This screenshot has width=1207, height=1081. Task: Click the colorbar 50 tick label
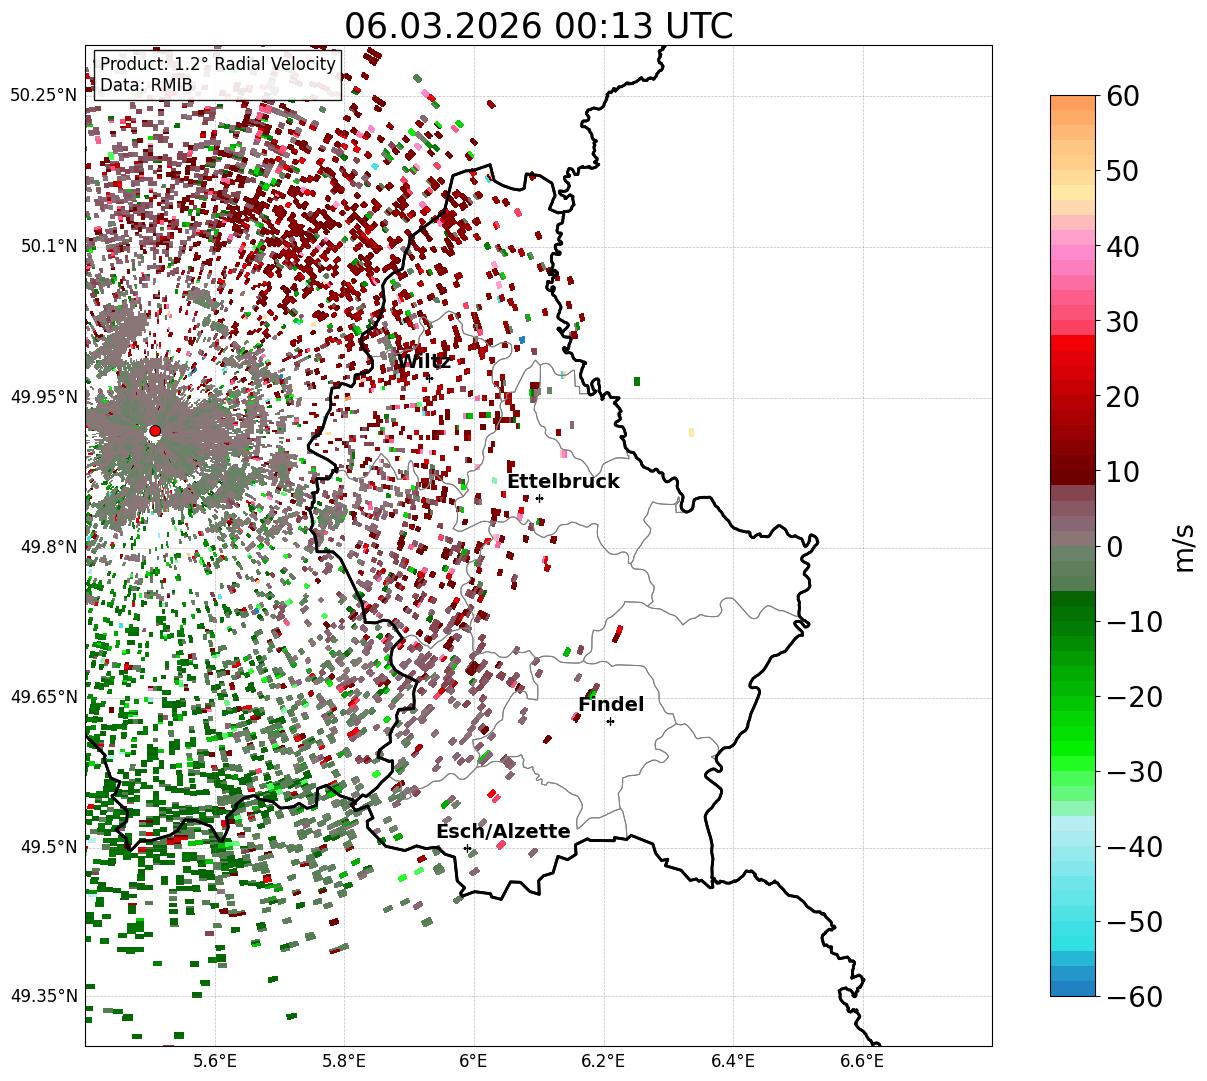click(x=1123, y=171)
